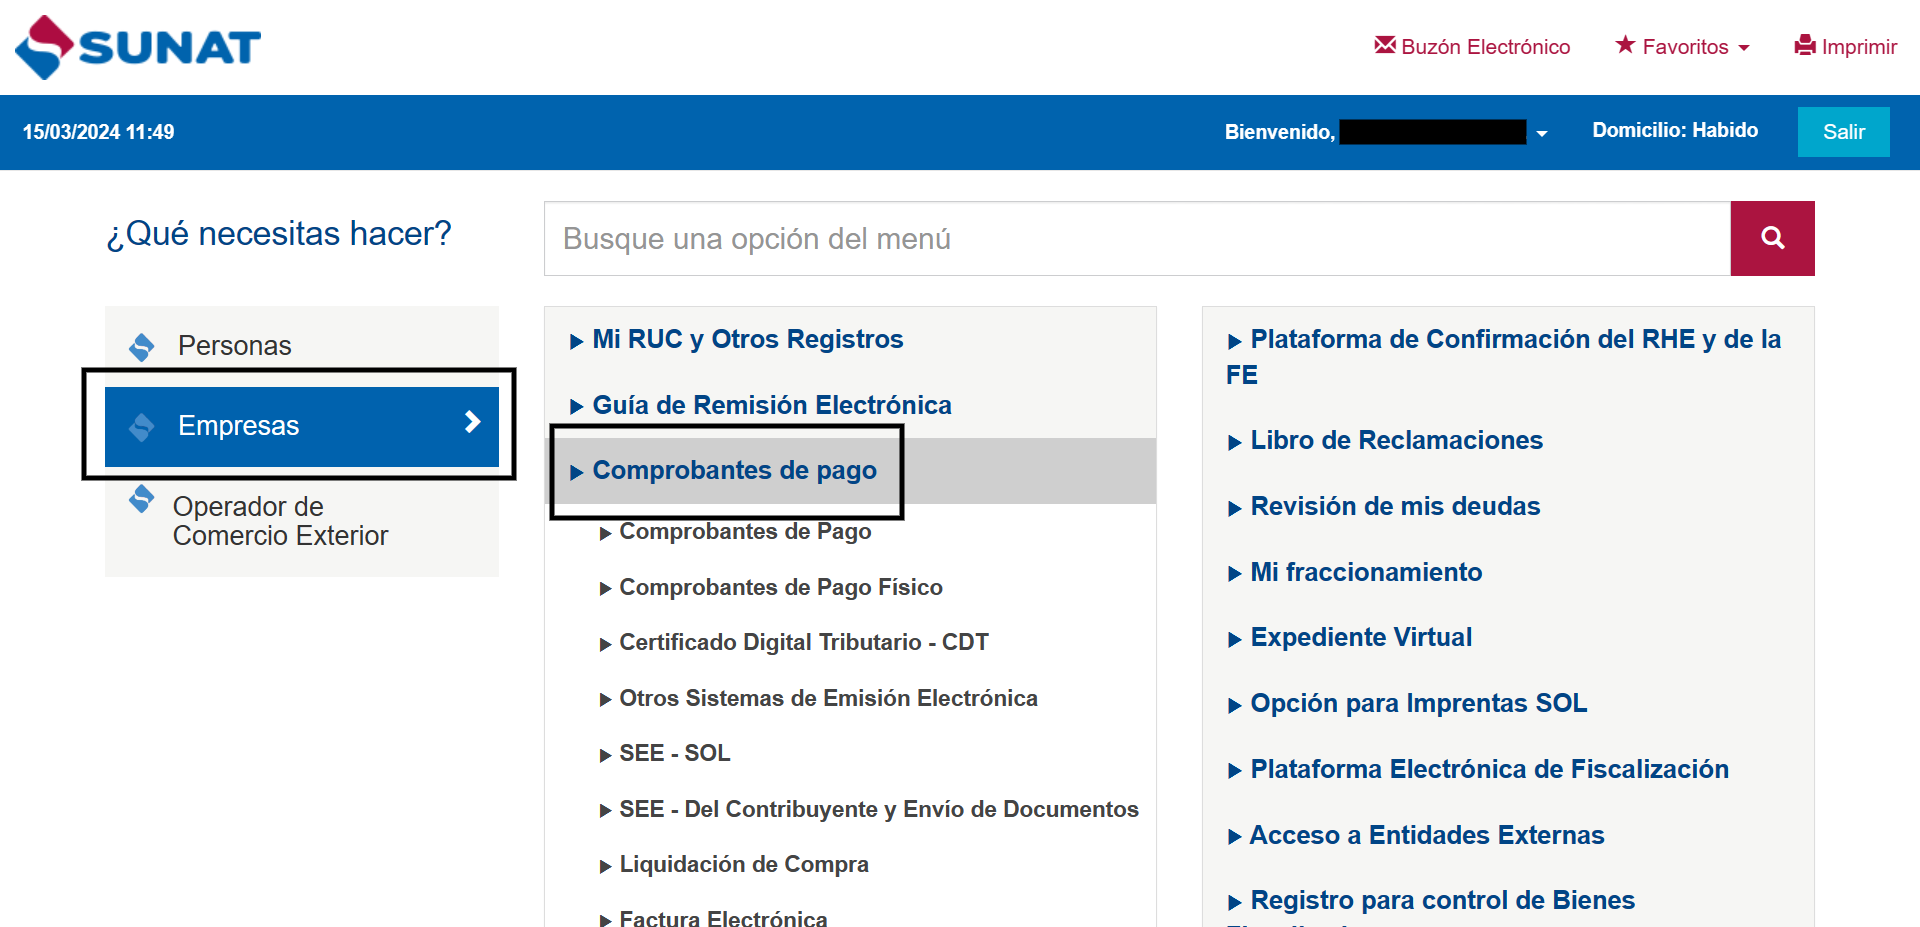
Task: Expand Guía de Remisión Electrónica
Action: pyautogui.click(x=761, y=406)
